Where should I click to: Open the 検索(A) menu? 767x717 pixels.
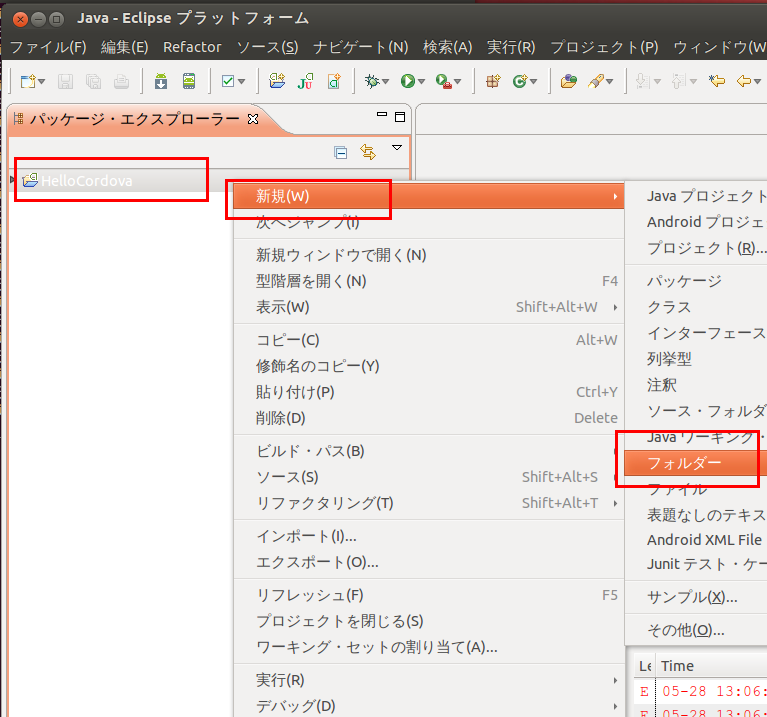pos(448,47)
